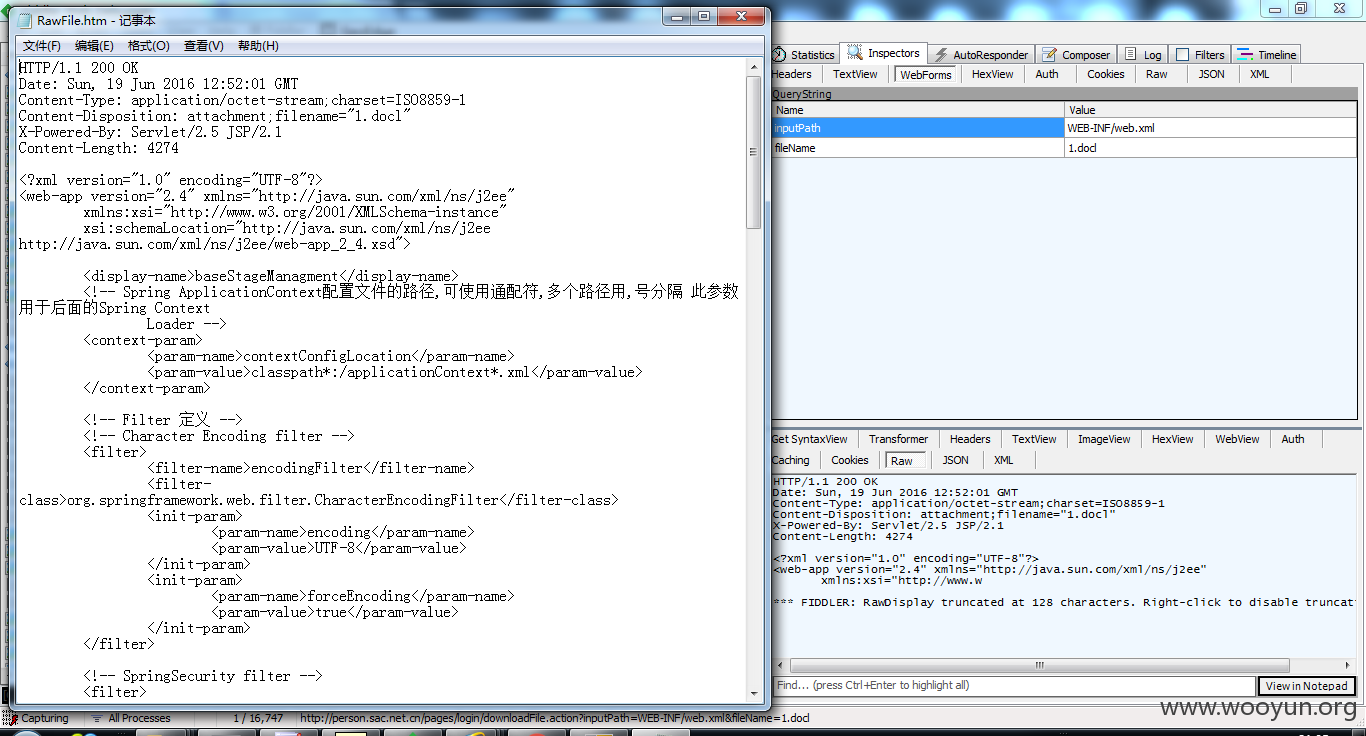
Task: Click the encodingFilter filter-name line in Notepad
Action: [x=310, y=468]
